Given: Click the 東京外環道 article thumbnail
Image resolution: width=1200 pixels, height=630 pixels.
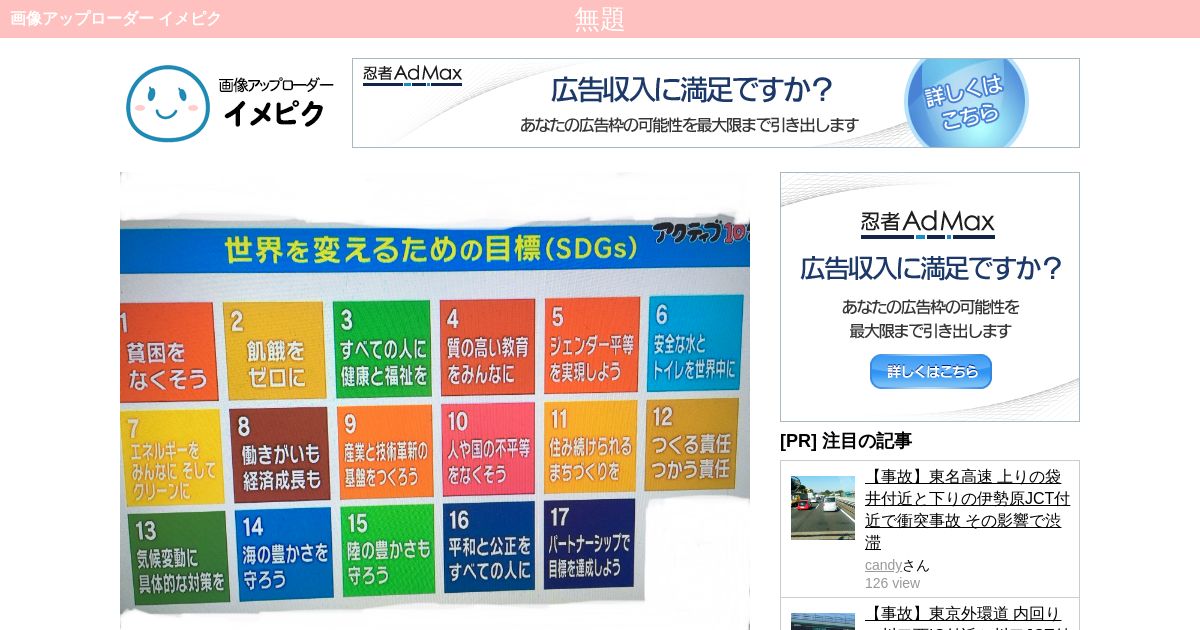Looking at the screenshot, I should pos(823,621).
